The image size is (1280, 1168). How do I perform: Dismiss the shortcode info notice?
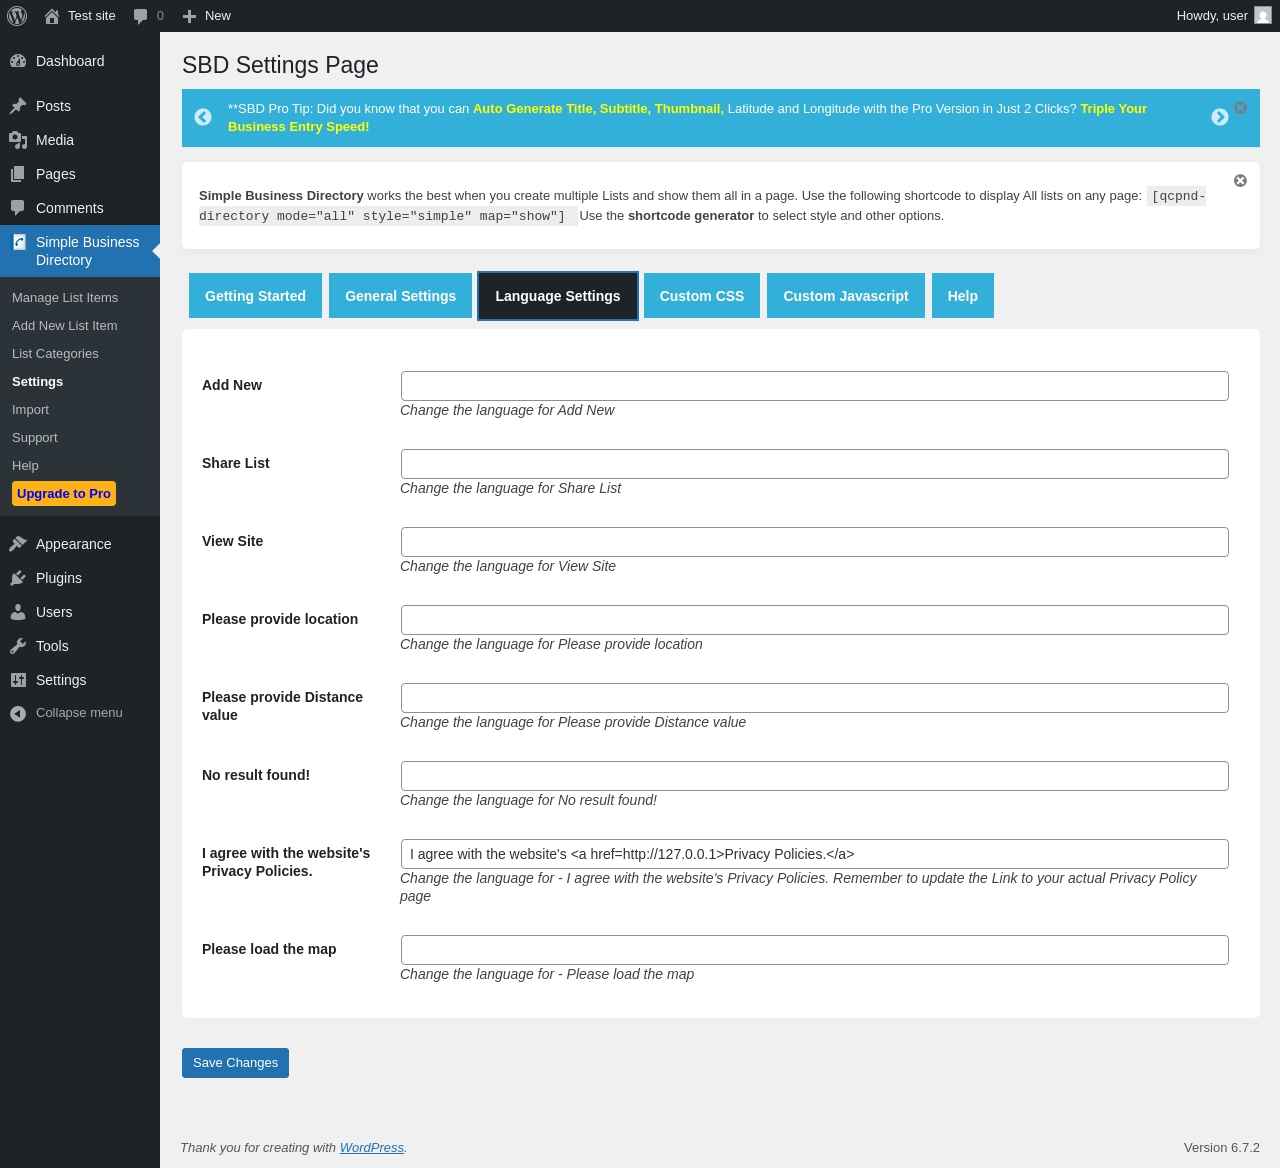[1240, 180]
